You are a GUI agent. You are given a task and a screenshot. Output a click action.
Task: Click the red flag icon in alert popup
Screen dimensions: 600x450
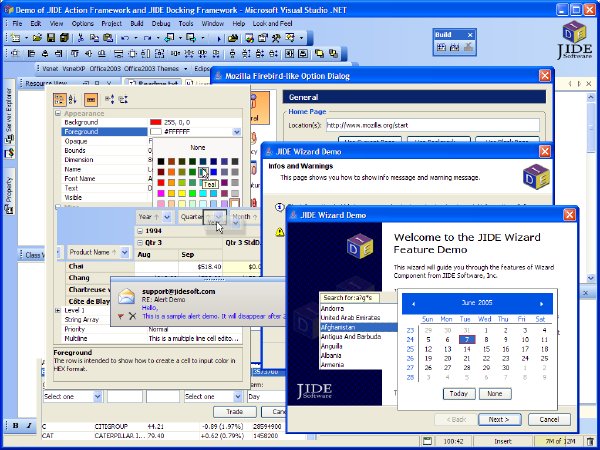(x=121, y=316)
